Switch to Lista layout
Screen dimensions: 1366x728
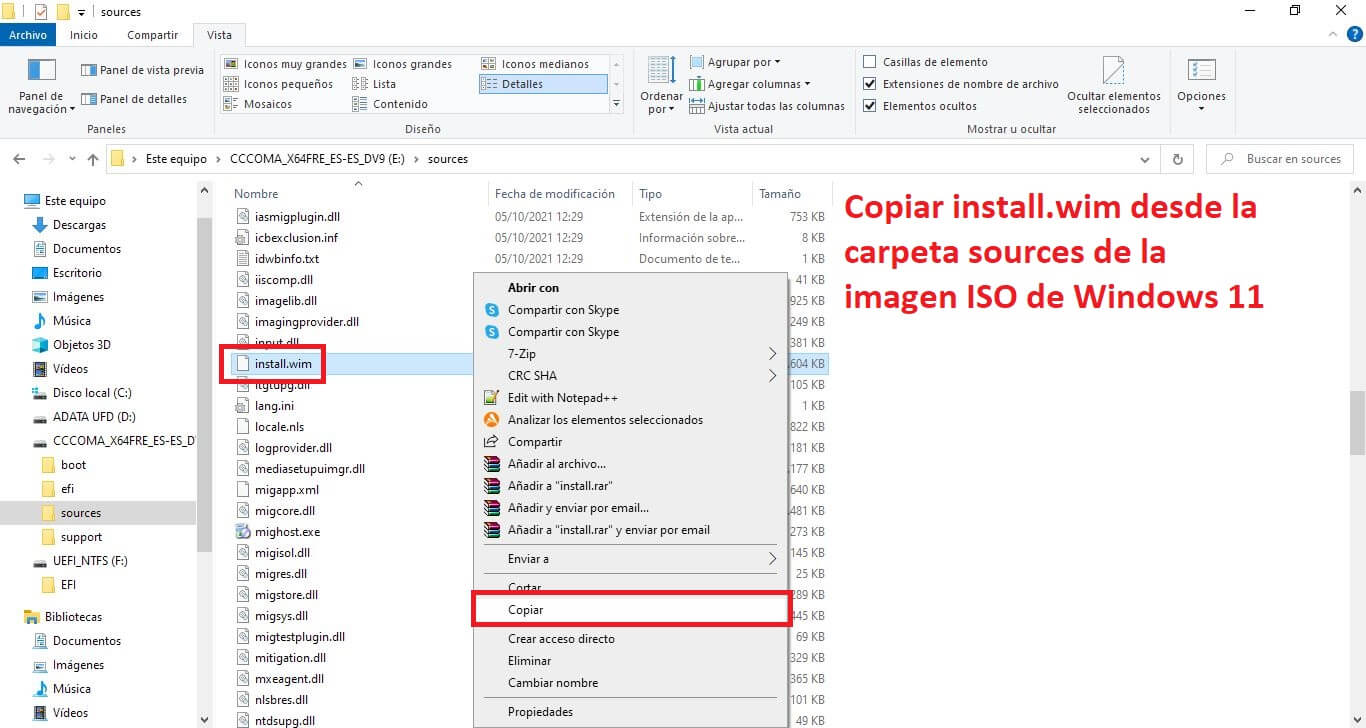(375, 84)
